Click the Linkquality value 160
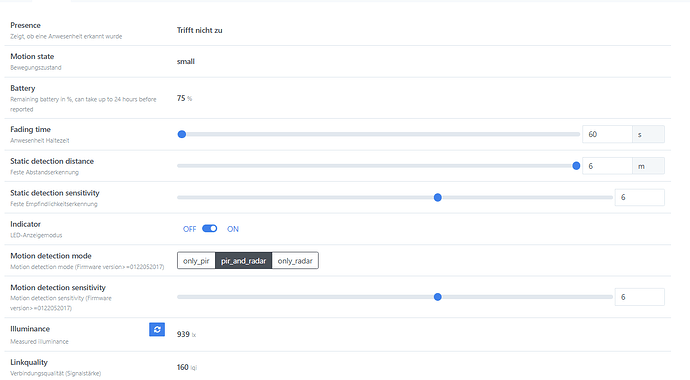Screen dimensions: 690x380 click(183, 367)
